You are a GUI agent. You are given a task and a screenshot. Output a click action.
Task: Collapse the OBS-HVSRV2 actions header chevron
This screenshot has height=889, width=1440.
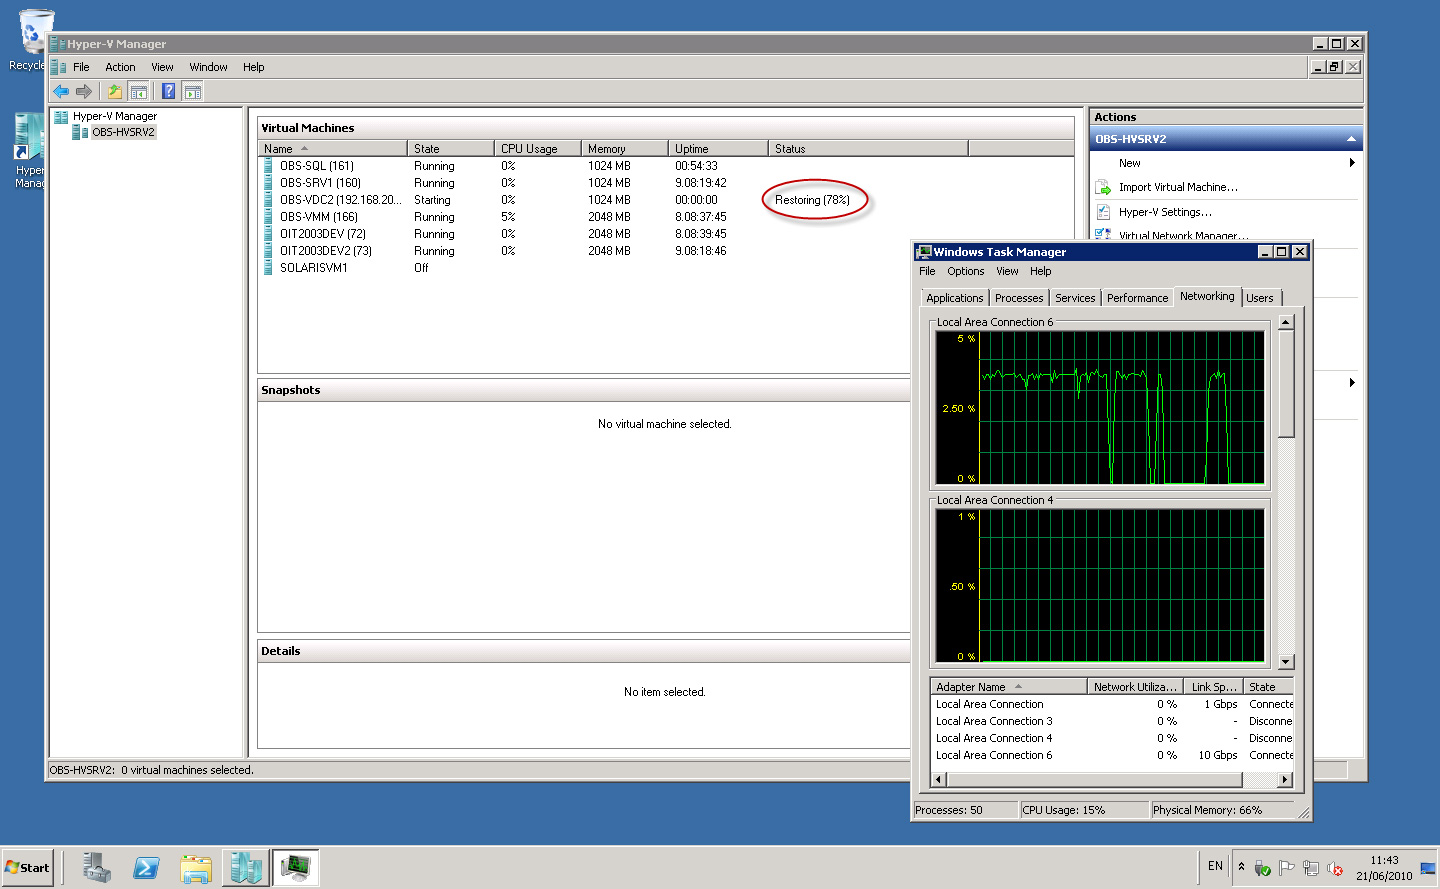click(x=1351, y=137)
